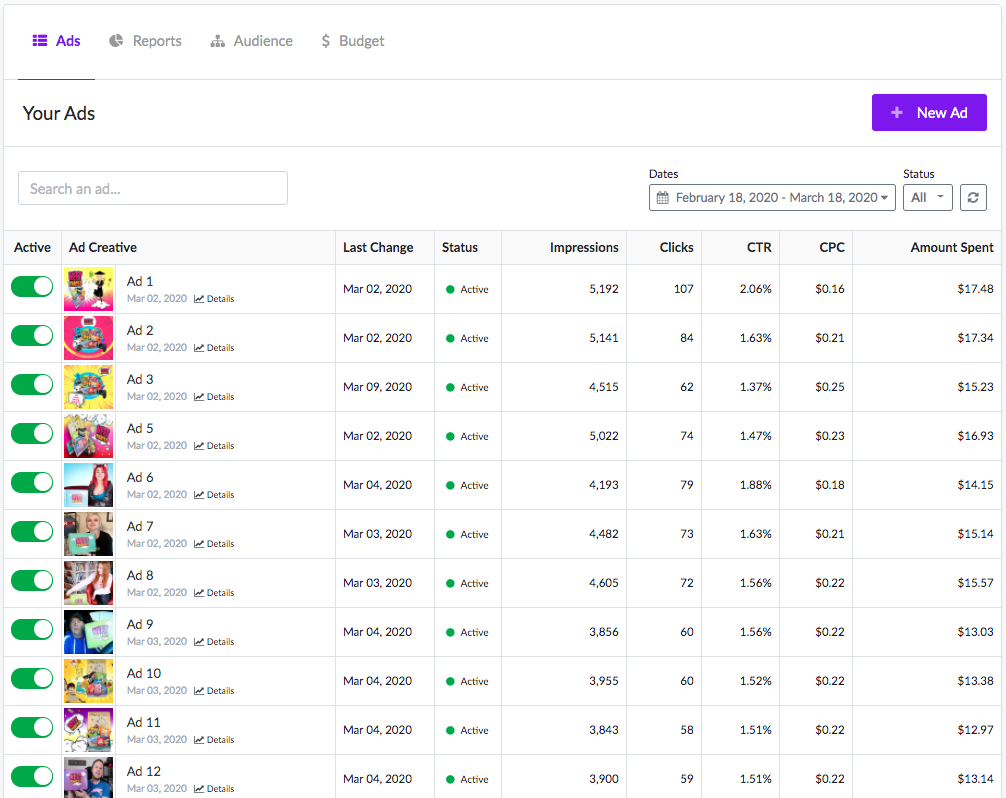
Task: Click the Search an ad input field
Action: tap(153, 188)
